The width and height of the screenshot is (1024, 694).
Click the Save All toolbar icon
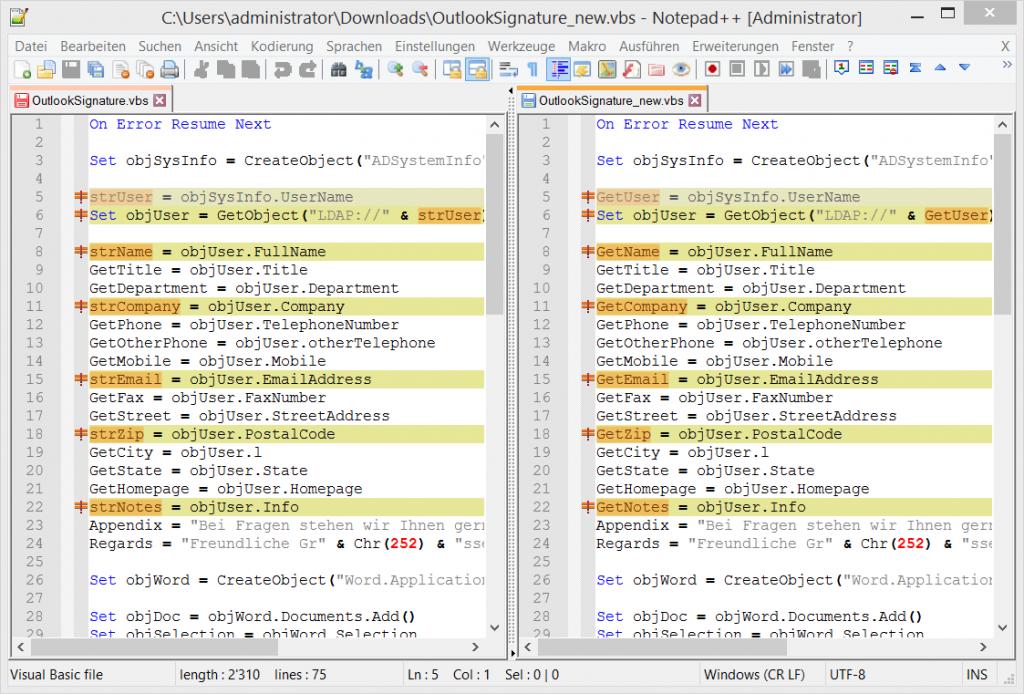point(96,68)
